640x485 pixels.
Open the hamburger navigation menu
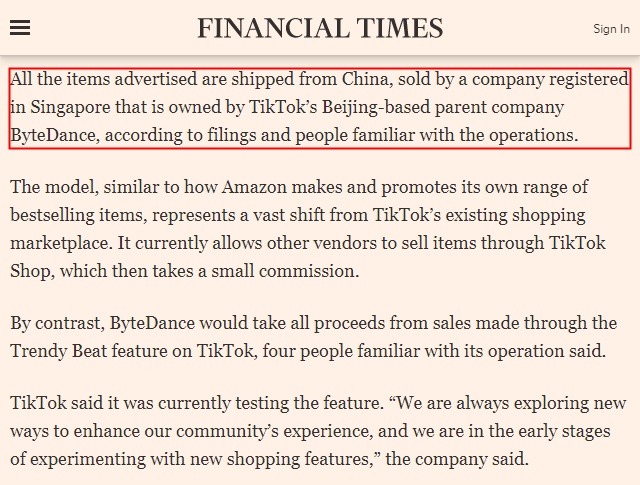20,28
